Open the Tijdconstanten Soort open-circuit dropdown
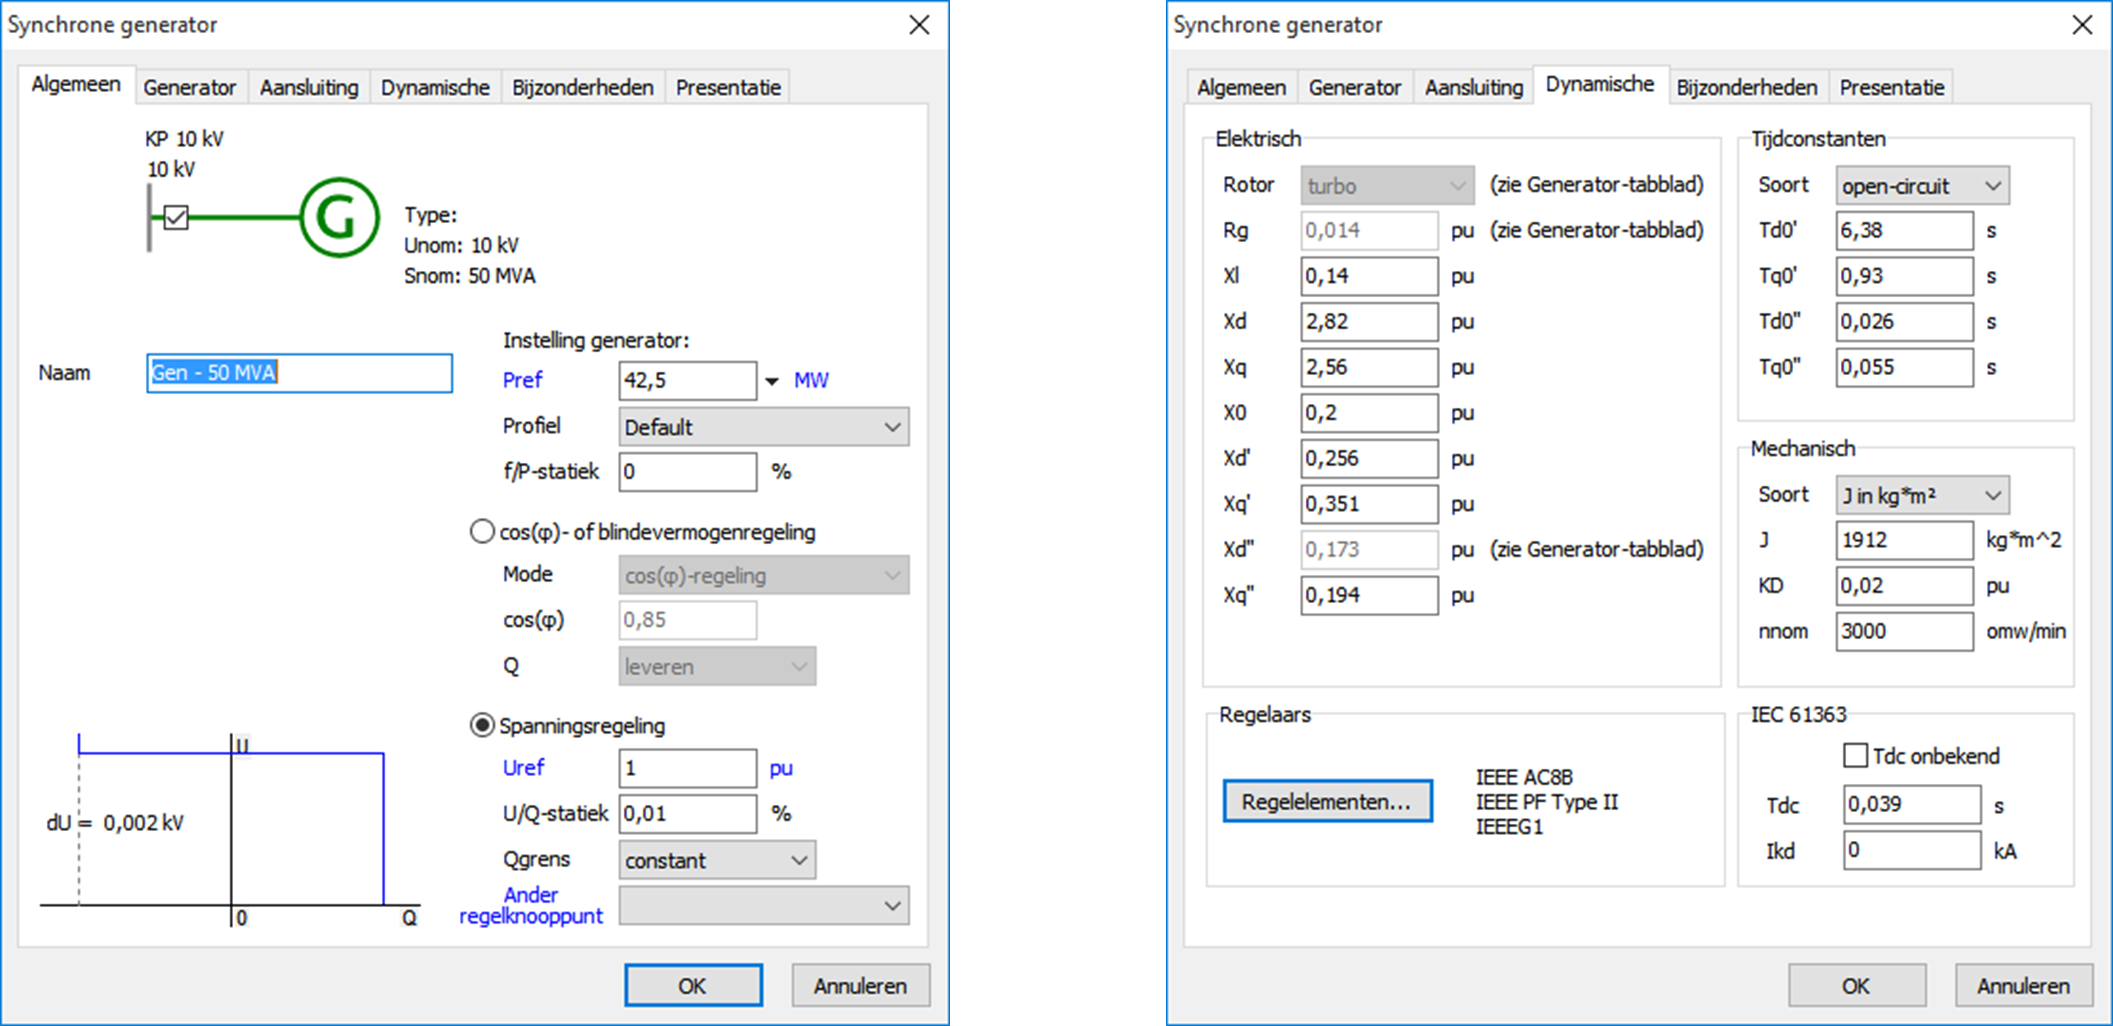Viewport: 2113px width, 1026px height. coord(1921,186)
